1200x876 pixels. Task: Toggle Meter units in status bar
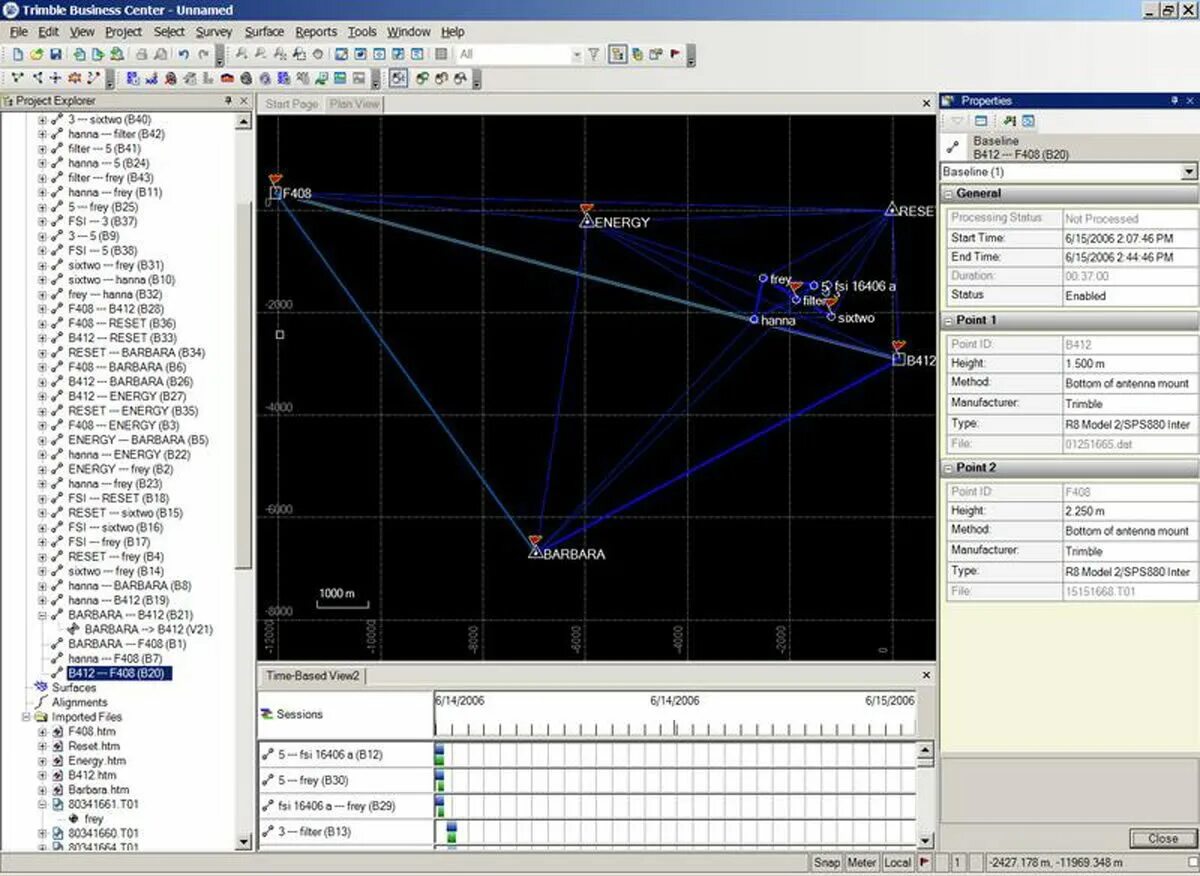click(862, 862)
